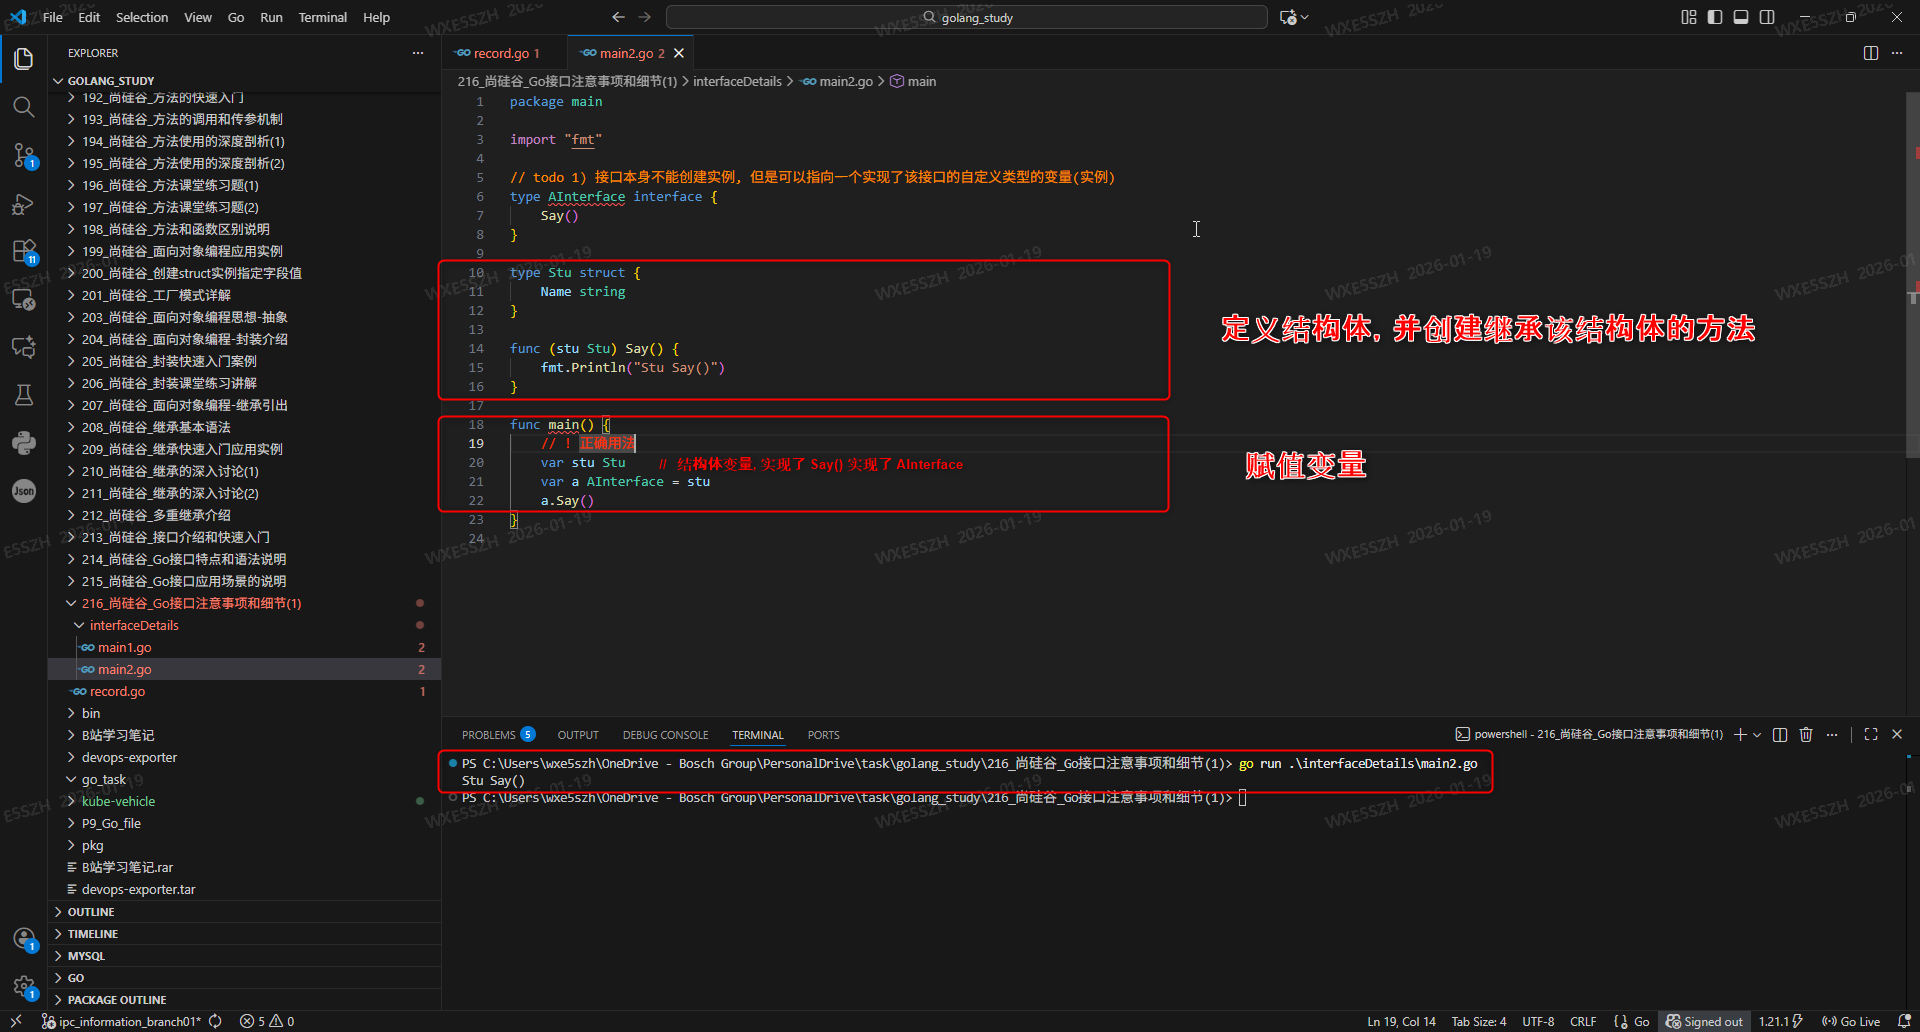Open the Explorer view in the activity bar
The height and width of the screenshot is (1032, 1920).
[x=24, y=59]
